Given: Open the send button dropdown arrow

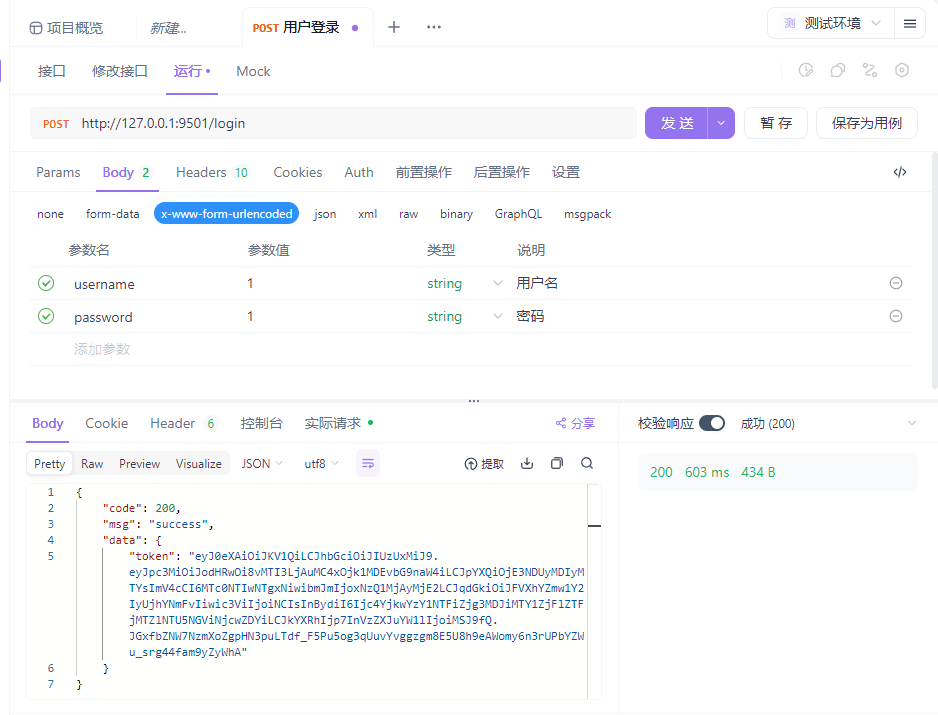Looking at the screenshot, I should 721,123.
